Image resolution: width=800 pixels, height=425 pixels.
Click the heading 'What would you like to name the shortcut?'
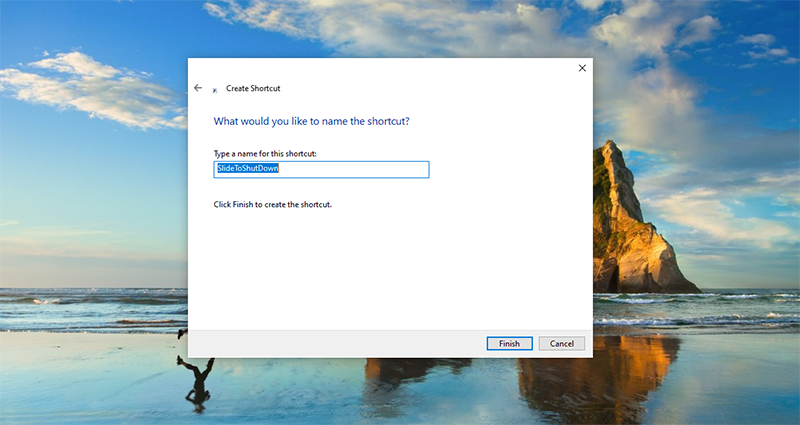pyautogui.click(x=311, y=121)
